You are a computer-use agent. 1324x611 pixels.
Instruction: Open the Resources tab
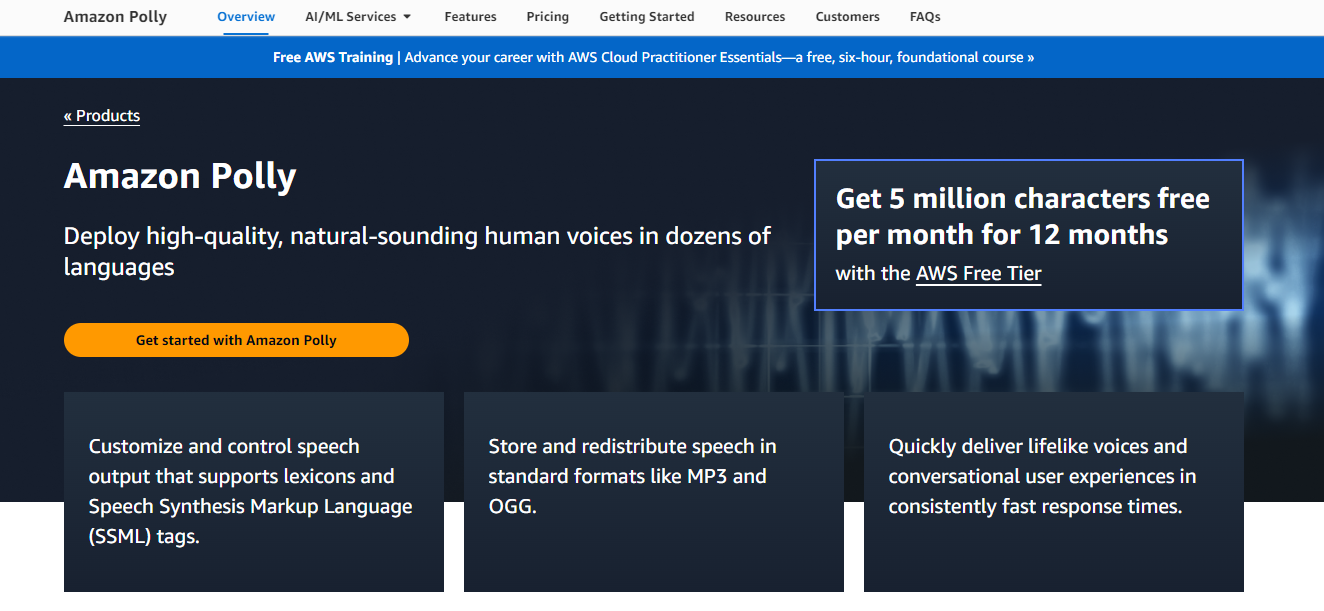755,17
